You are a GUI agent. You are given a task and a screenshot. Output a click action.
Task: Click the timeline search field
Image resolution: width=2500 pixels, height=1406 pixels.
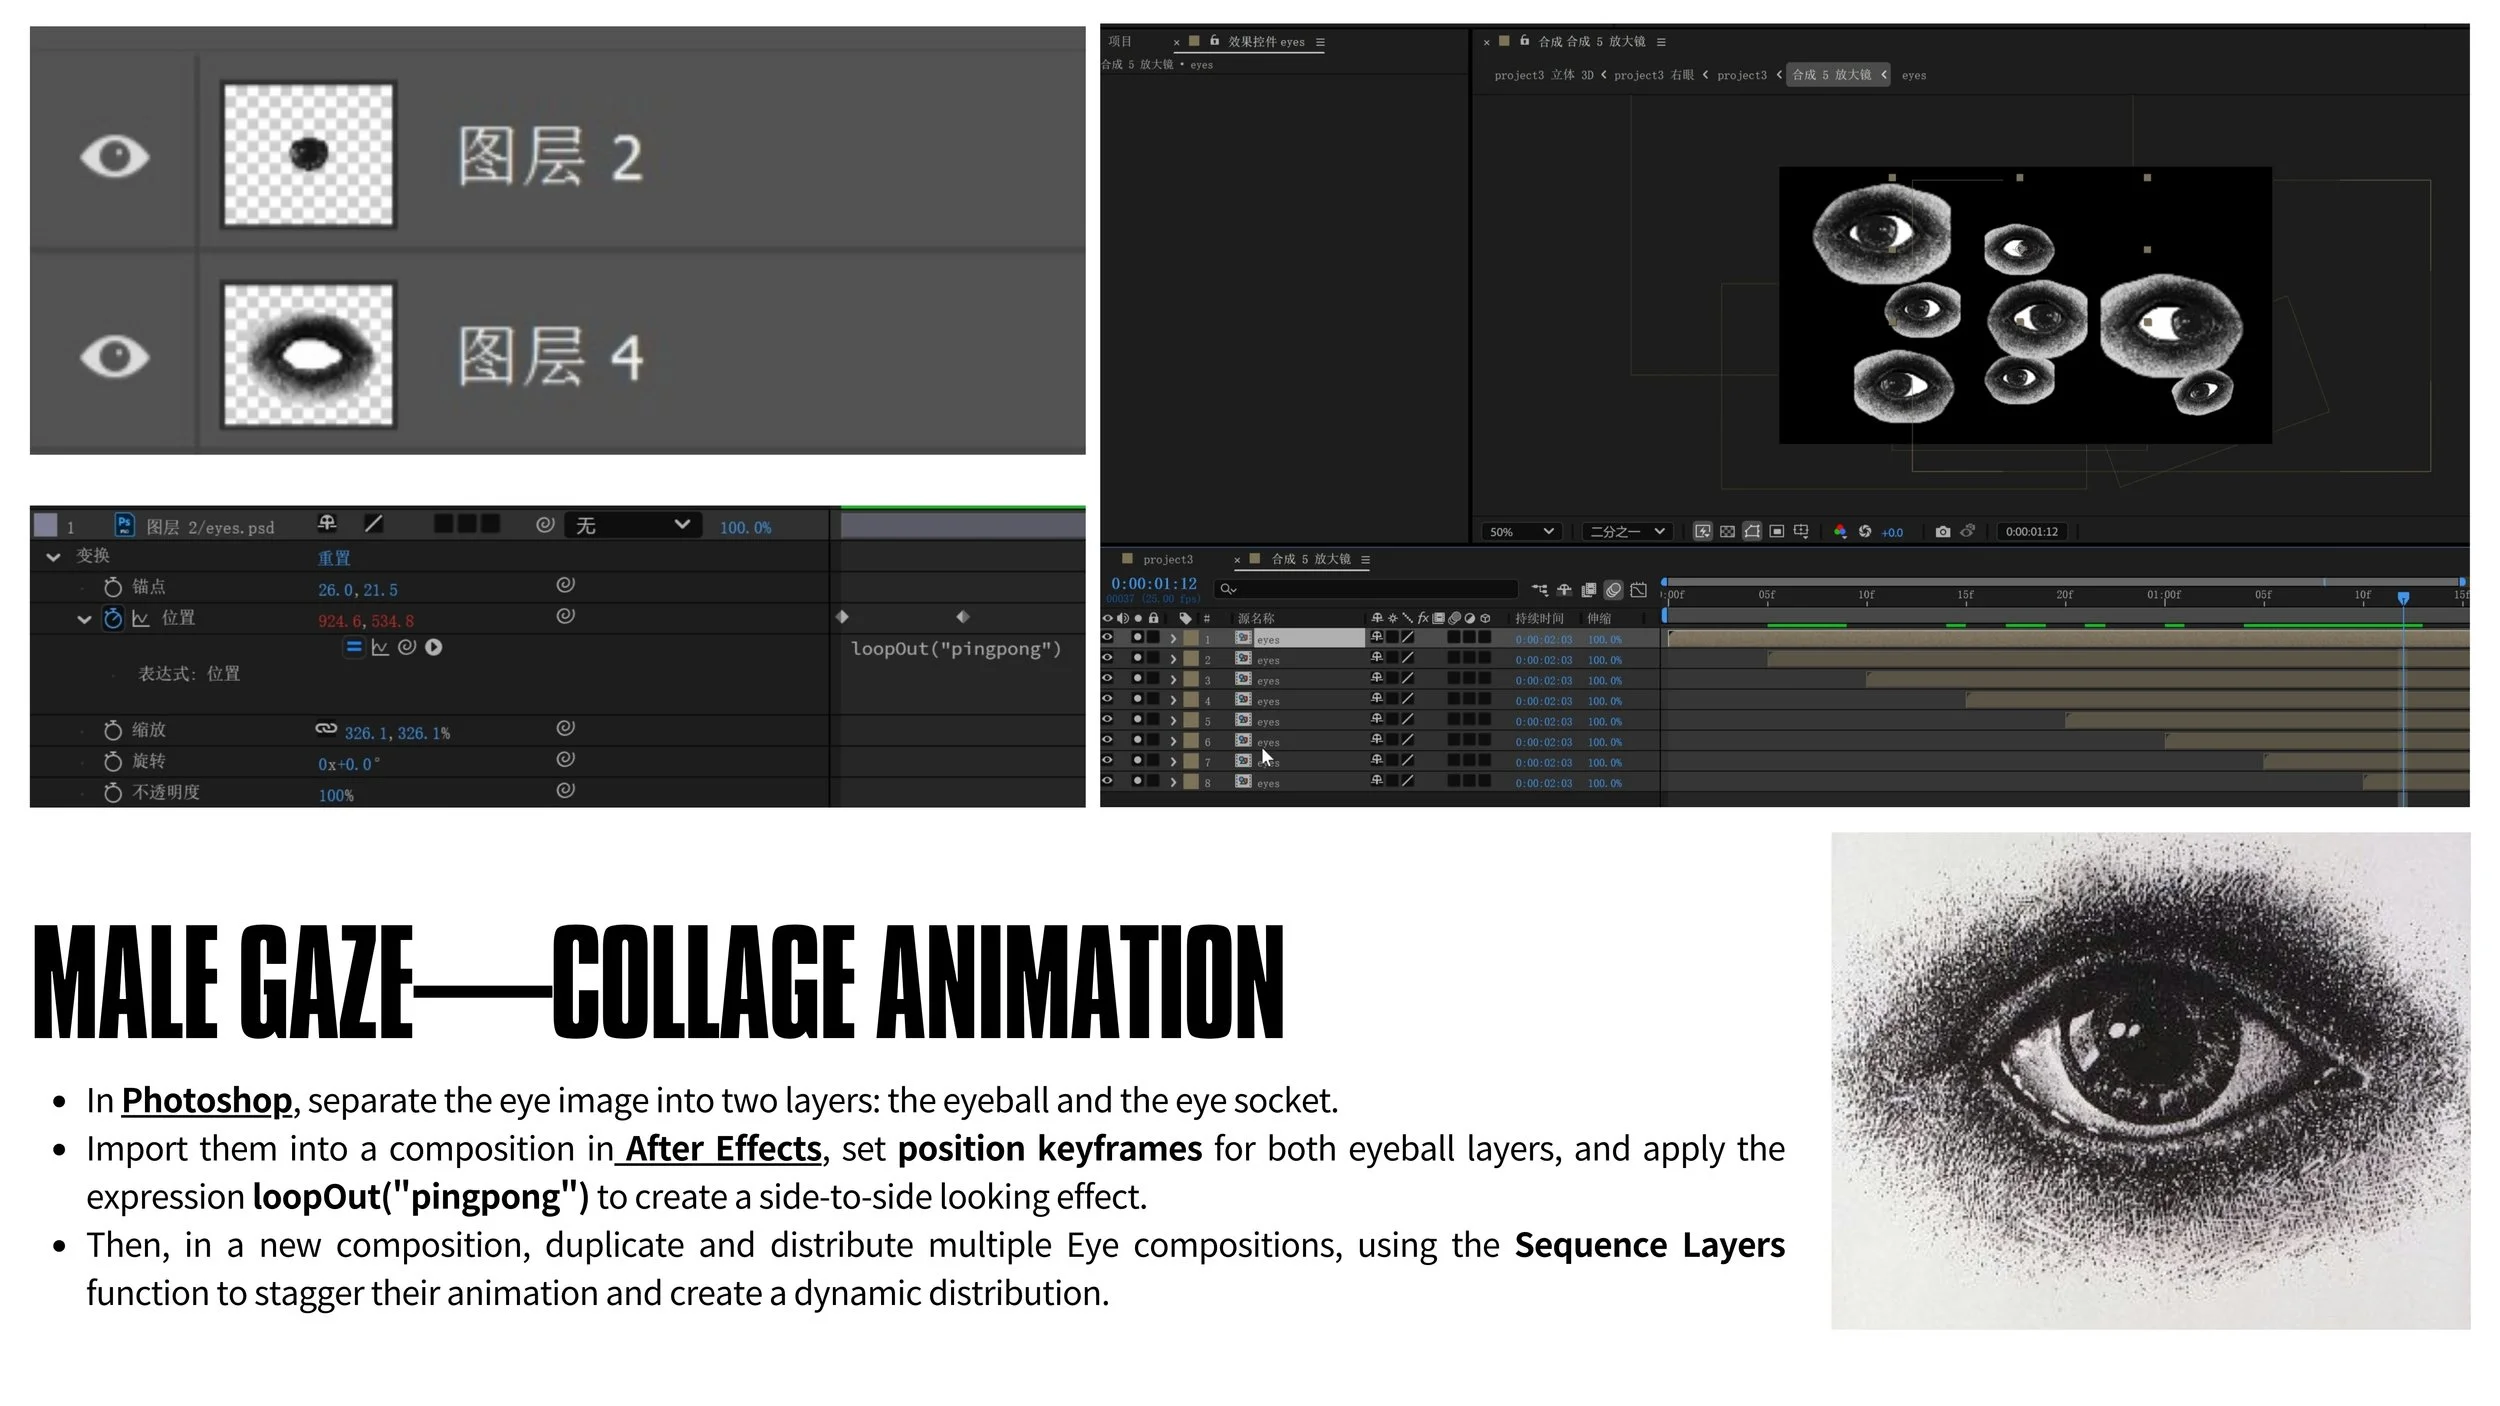point(1365,590)
